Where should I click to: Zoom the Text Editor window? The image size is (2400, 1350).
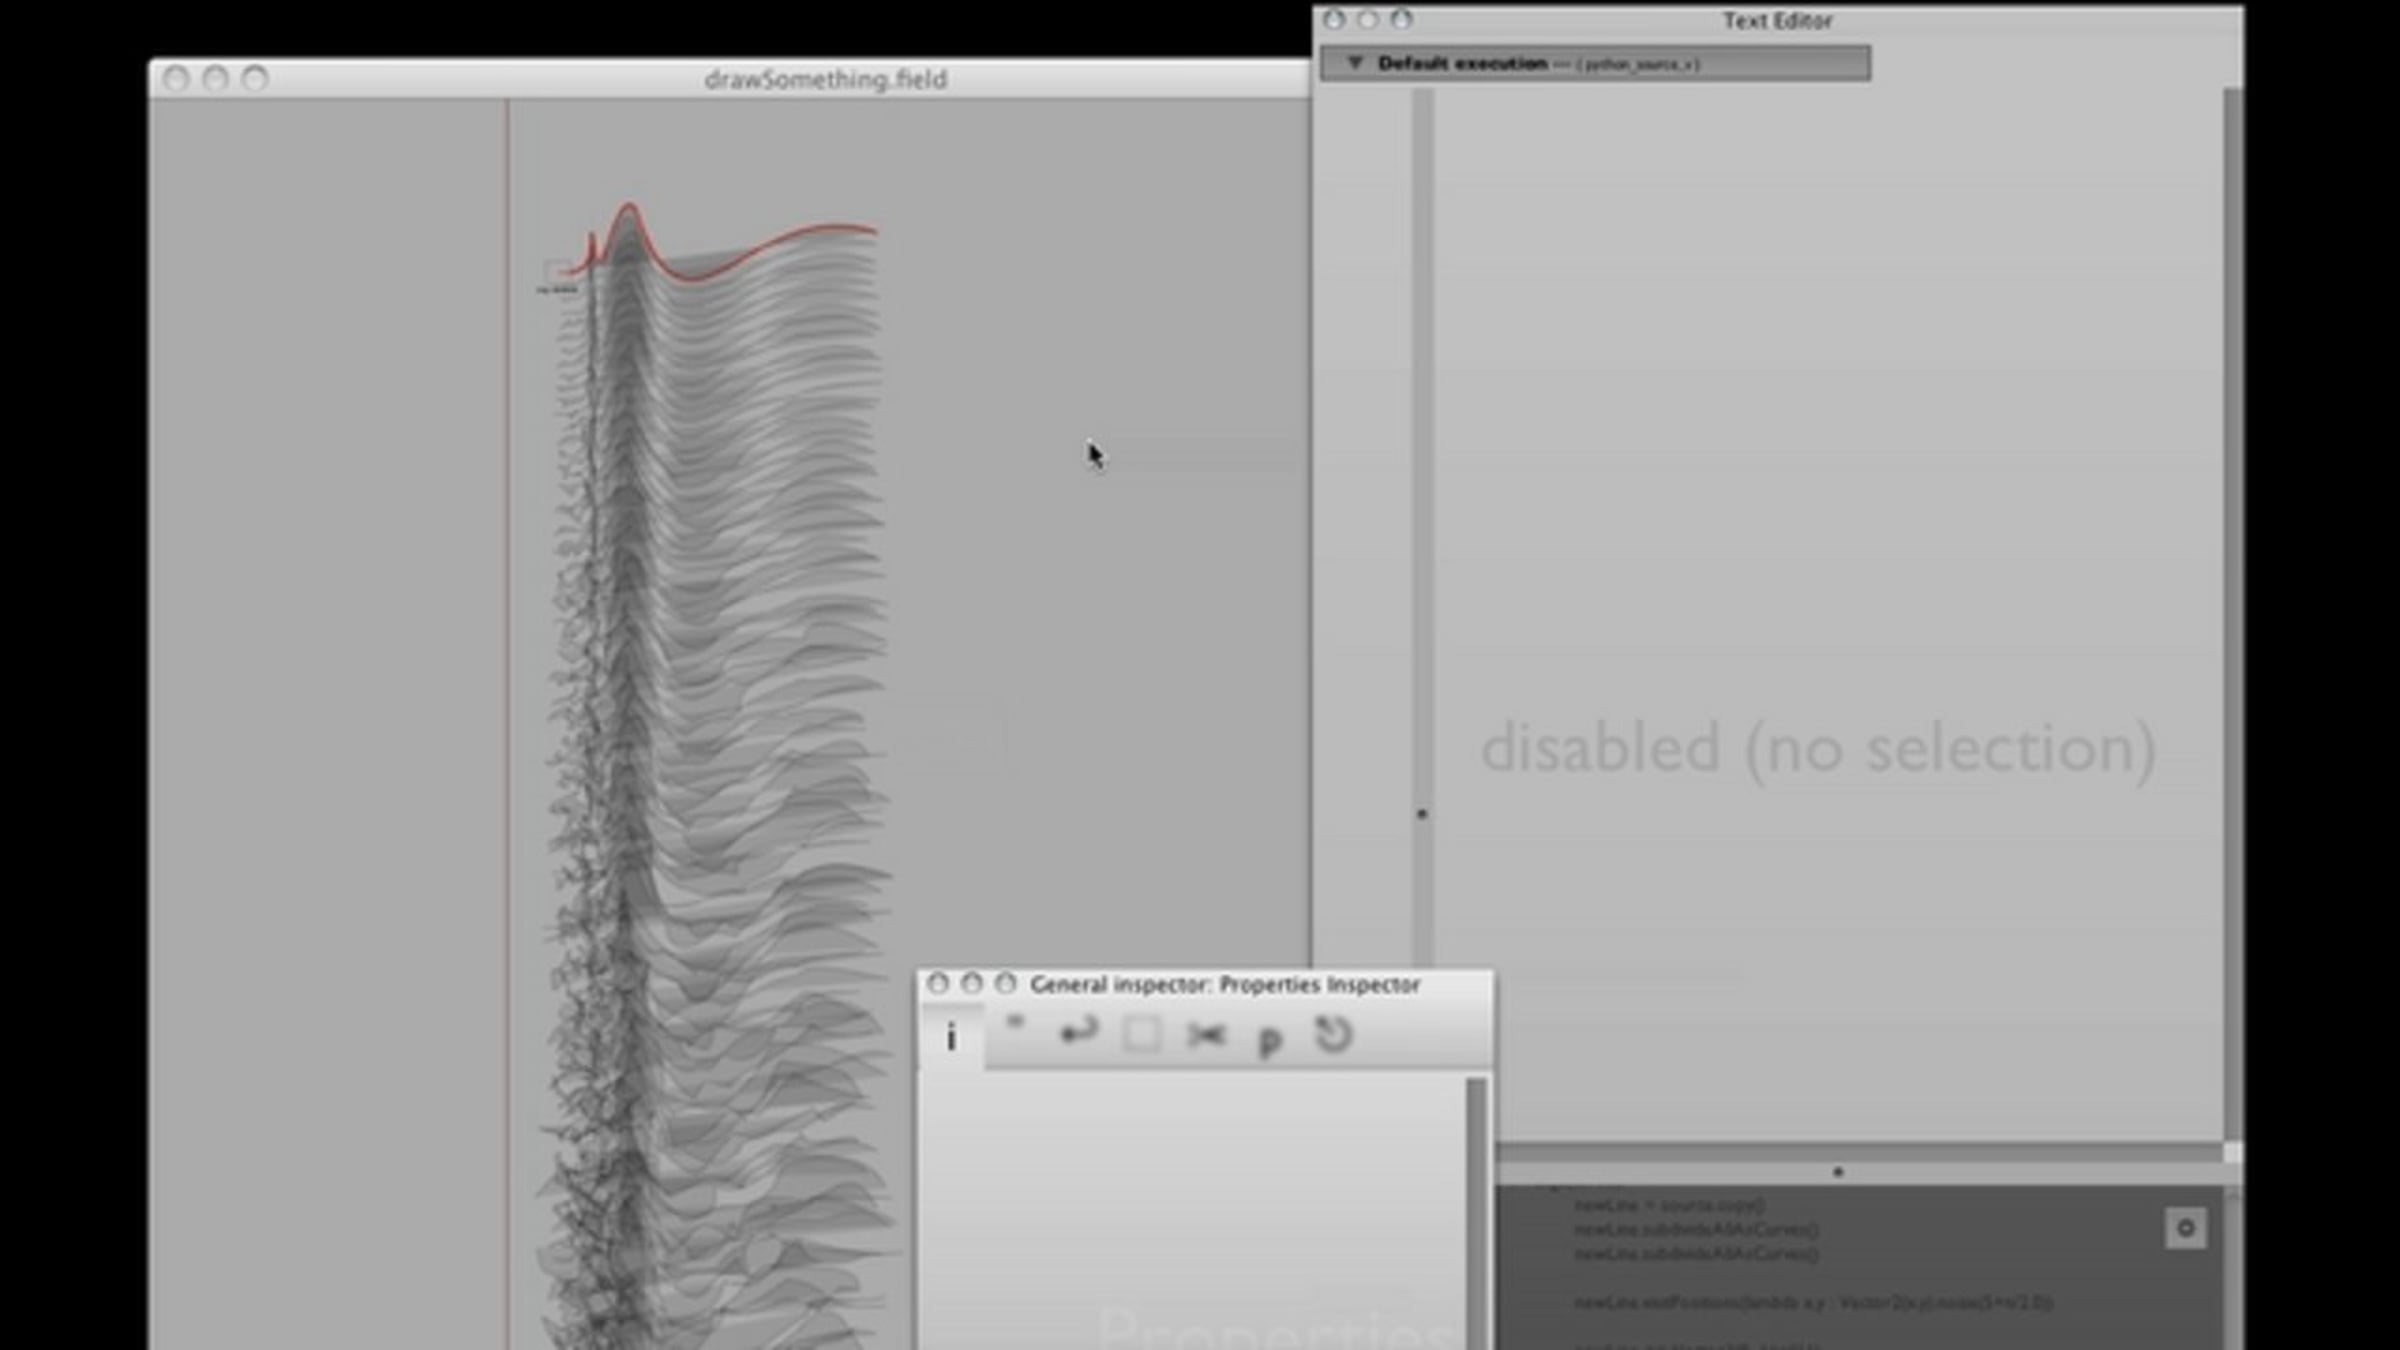click(1402, 20)
